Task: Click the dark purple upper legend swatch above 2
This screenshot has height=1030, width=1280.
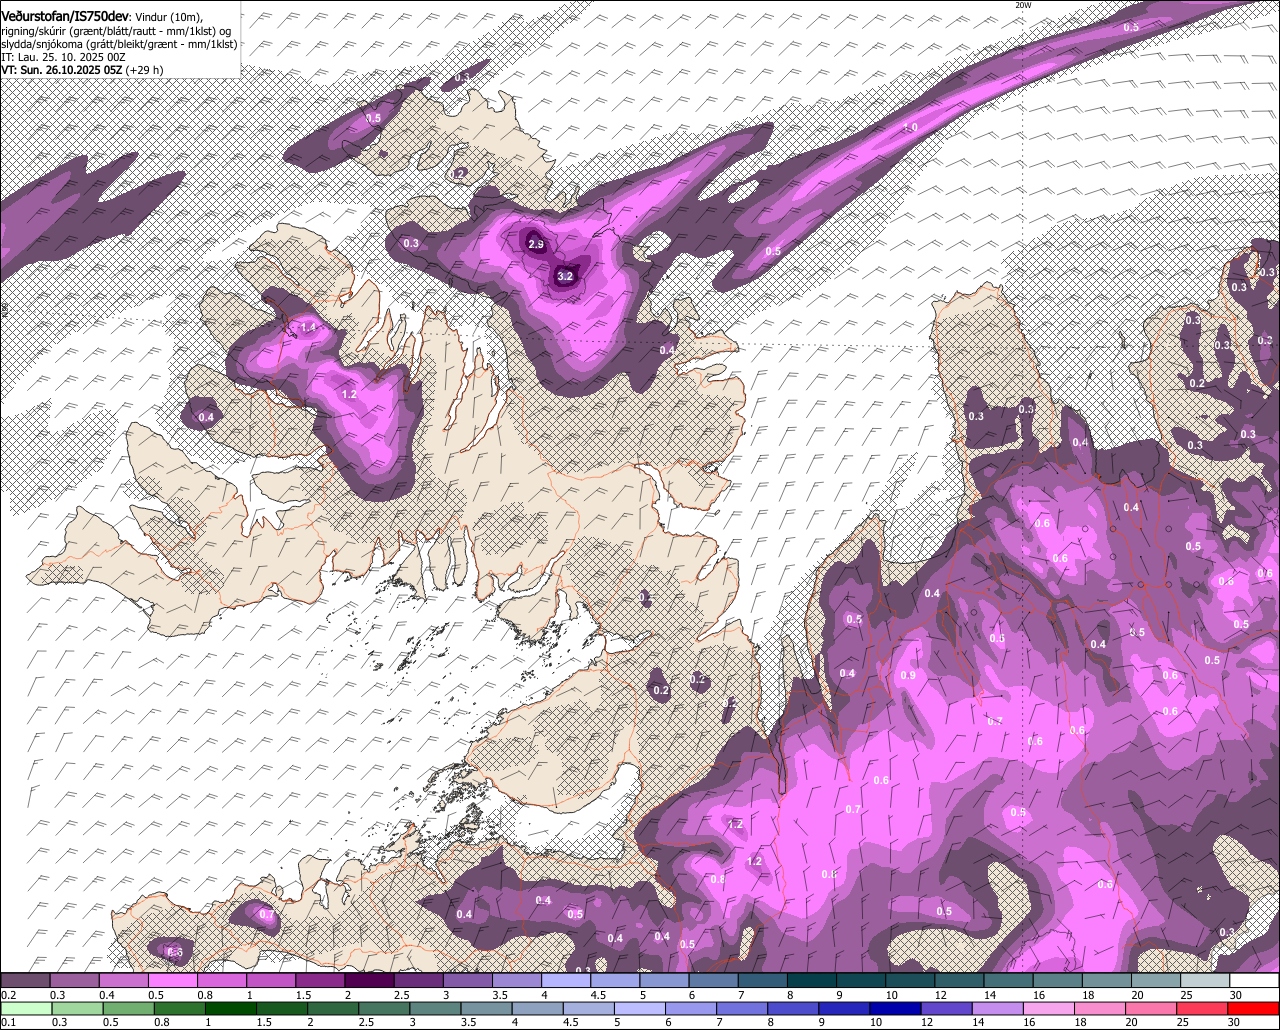Action: pos(369,980)
